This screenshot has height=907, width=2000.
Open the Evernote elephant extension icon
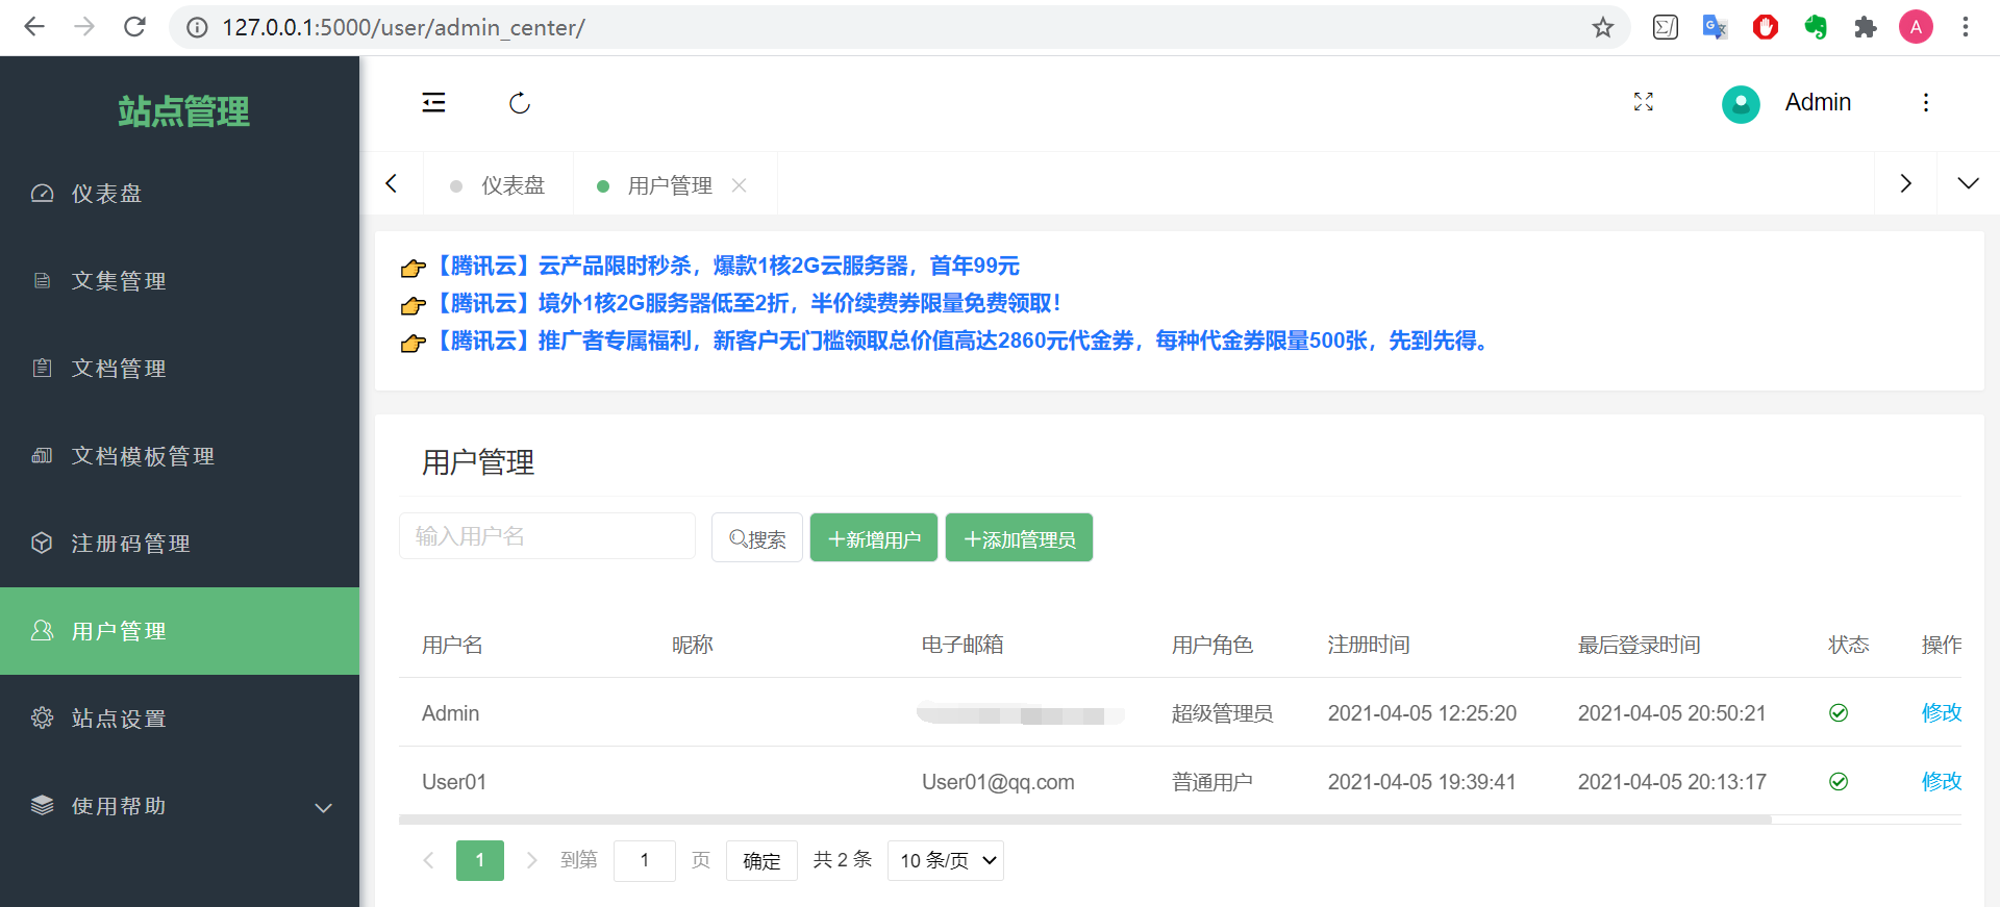[x=1816, y=27]
